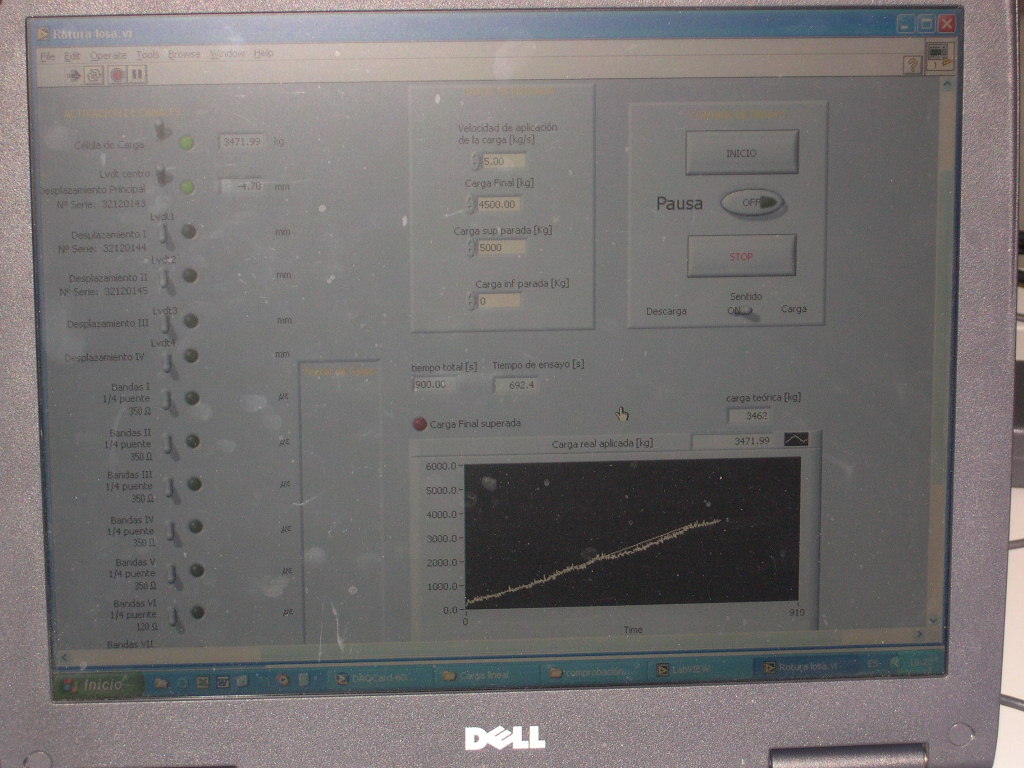Click the INICIO button
The width and height of the screenshot is (1024, 768).
click(x=742, y=153)
